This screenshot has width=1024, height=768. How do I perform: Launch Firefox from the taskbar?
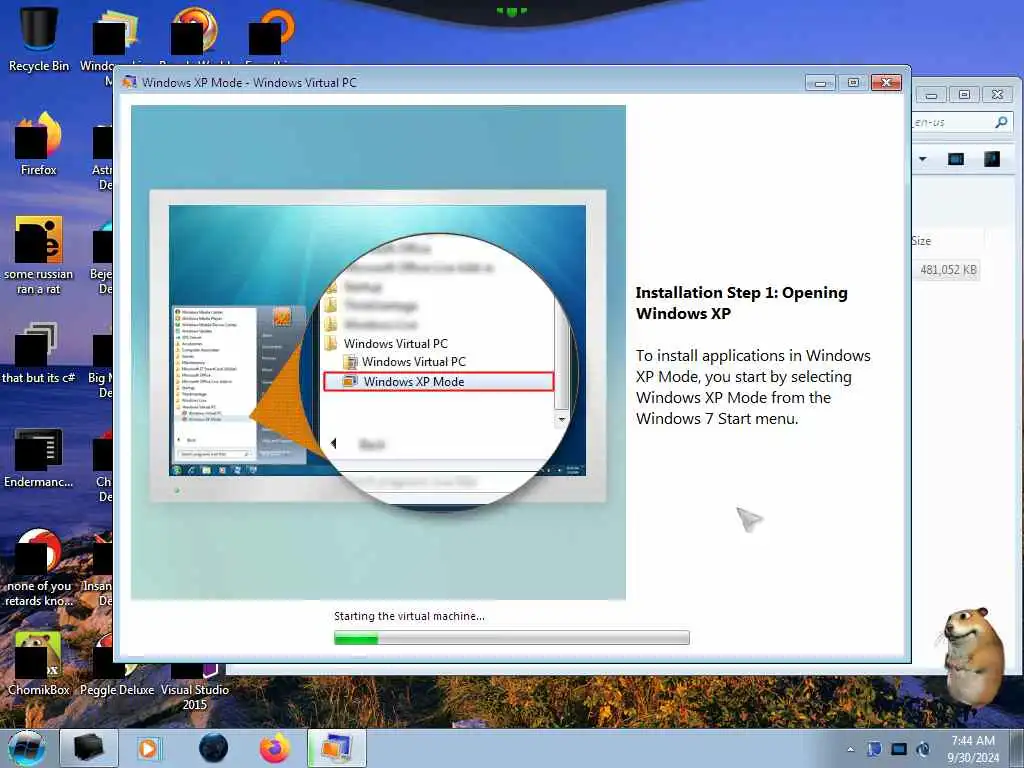coord(275,748)
